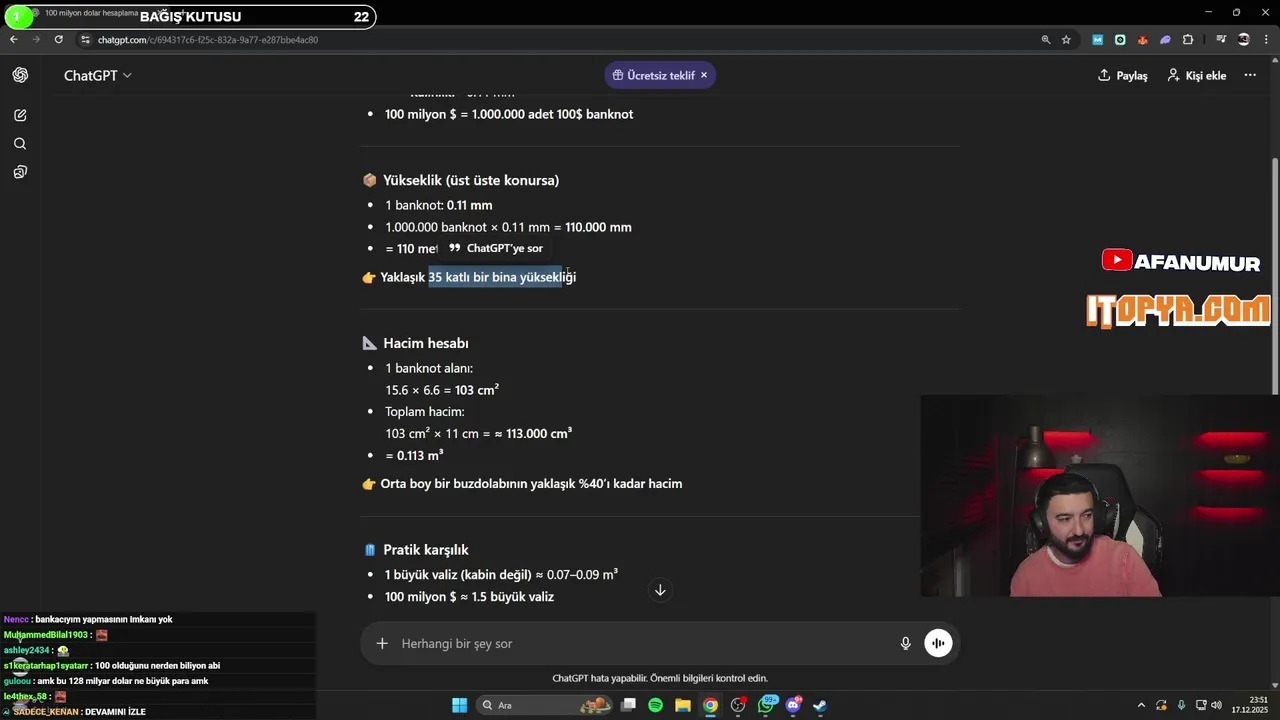The width and height of the screenshot is (1280, 720).
Task: Open the site info icon beside the URL
Action: (86, 40)
